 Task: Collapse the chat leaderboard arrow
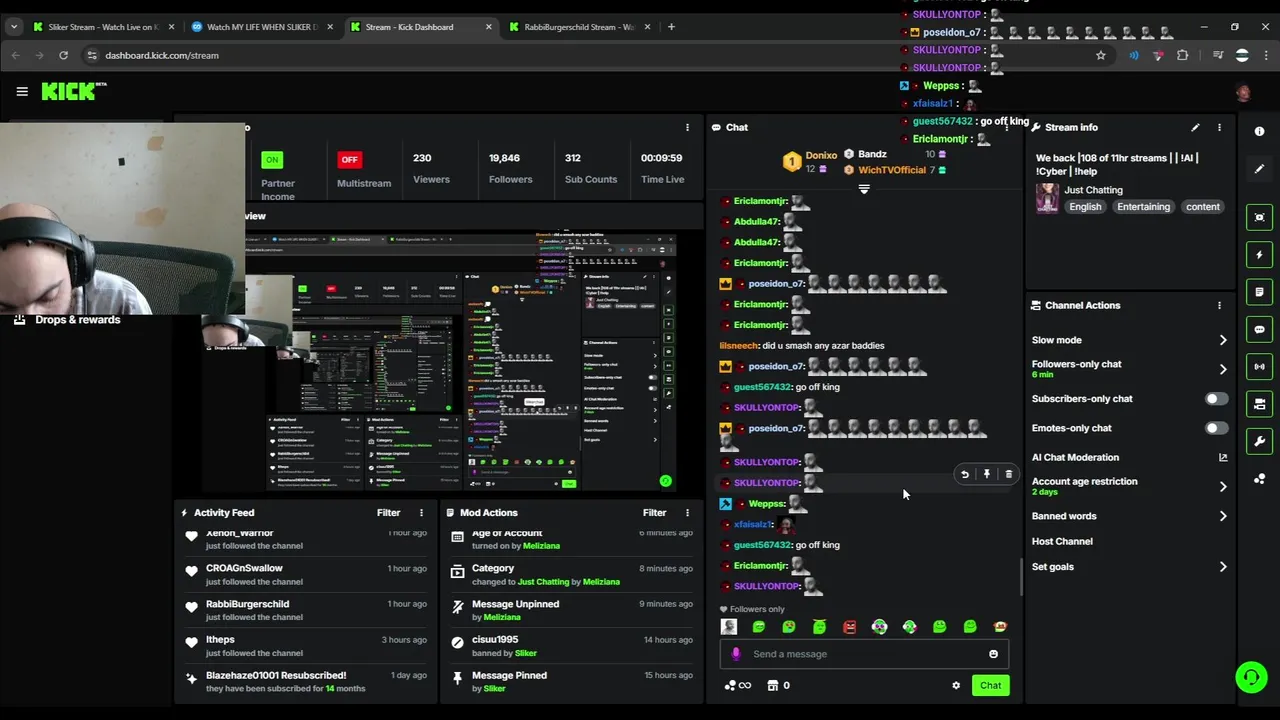click(x=864, y=188)
